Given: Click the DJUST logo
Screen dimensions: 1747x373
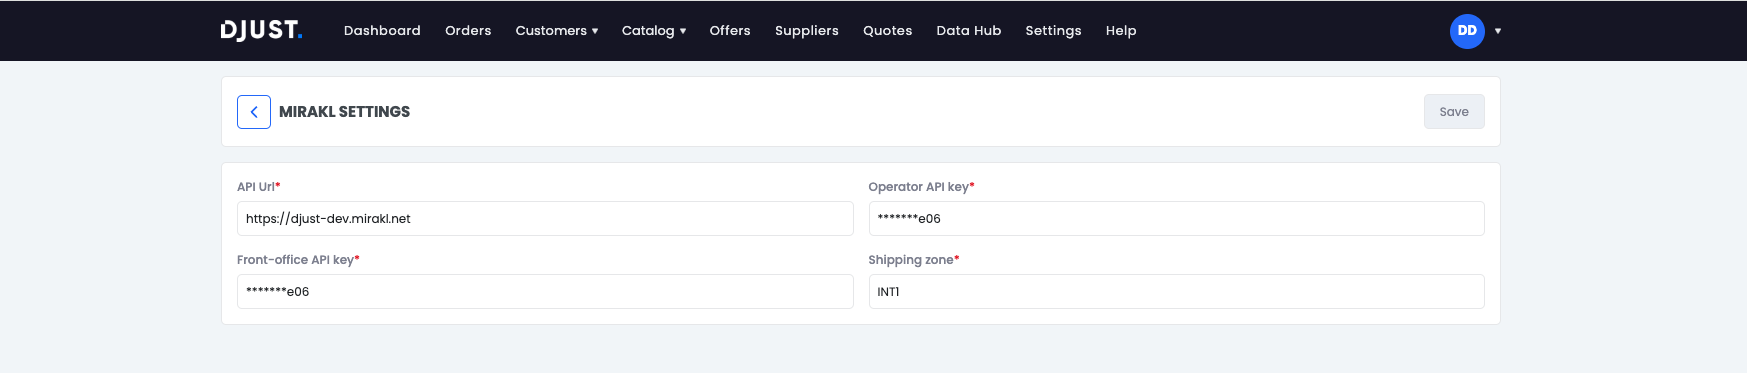Looking at the screenshot, I should 261,30.
